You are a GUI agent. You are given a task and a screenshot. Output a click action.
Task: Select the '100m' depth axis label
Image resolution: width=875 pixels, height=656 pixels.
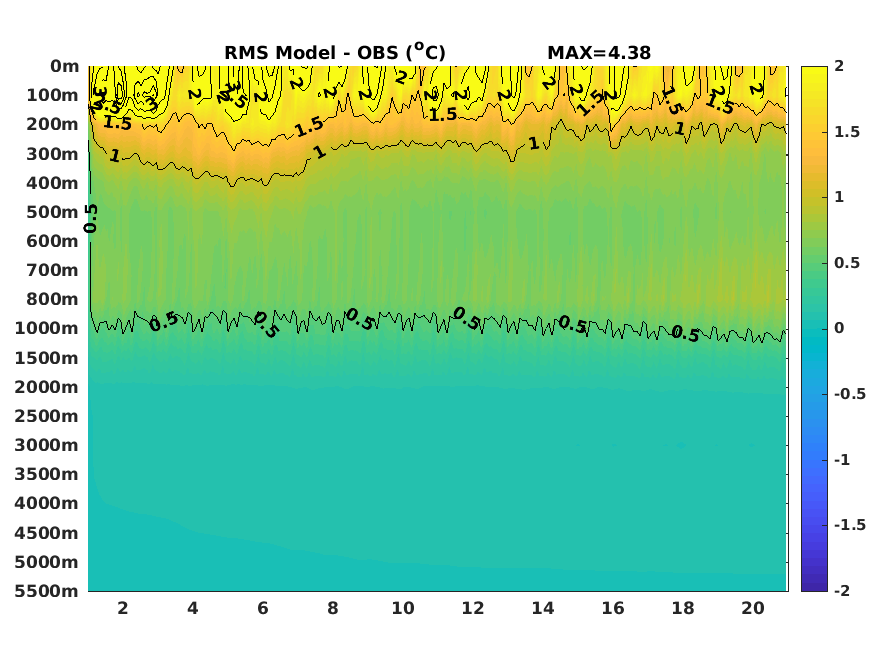[x=52, y=95]
